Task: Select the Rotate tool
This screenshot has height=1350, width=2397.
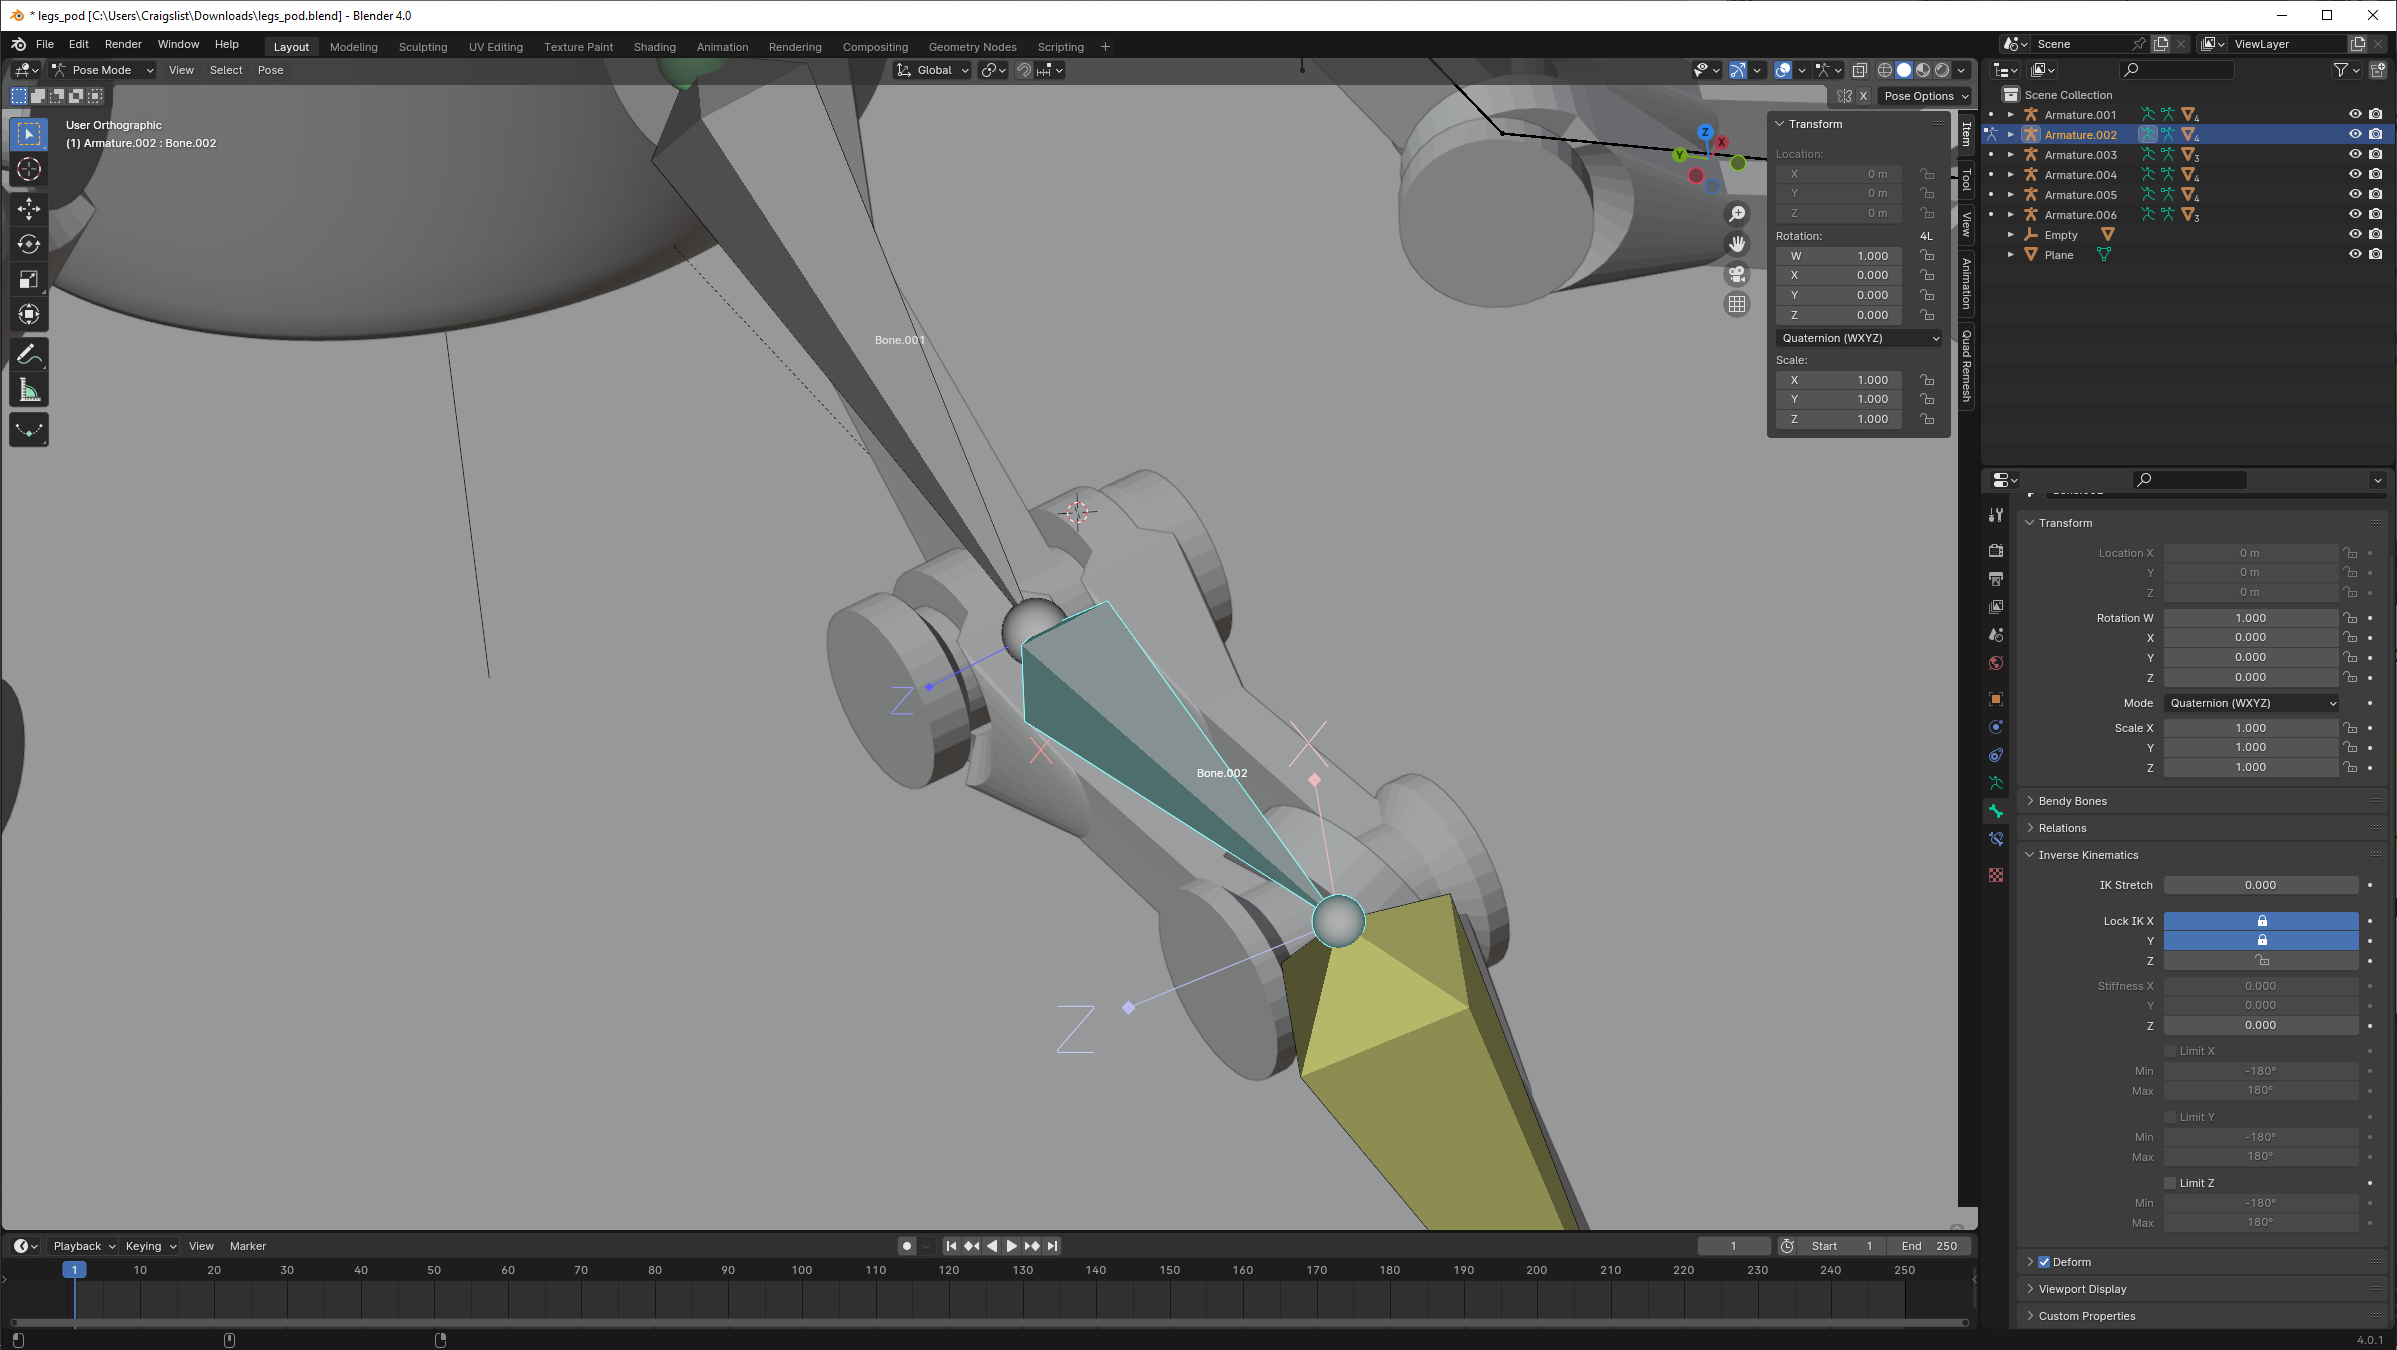Action: pyautogui.click(x=29, y=244)
